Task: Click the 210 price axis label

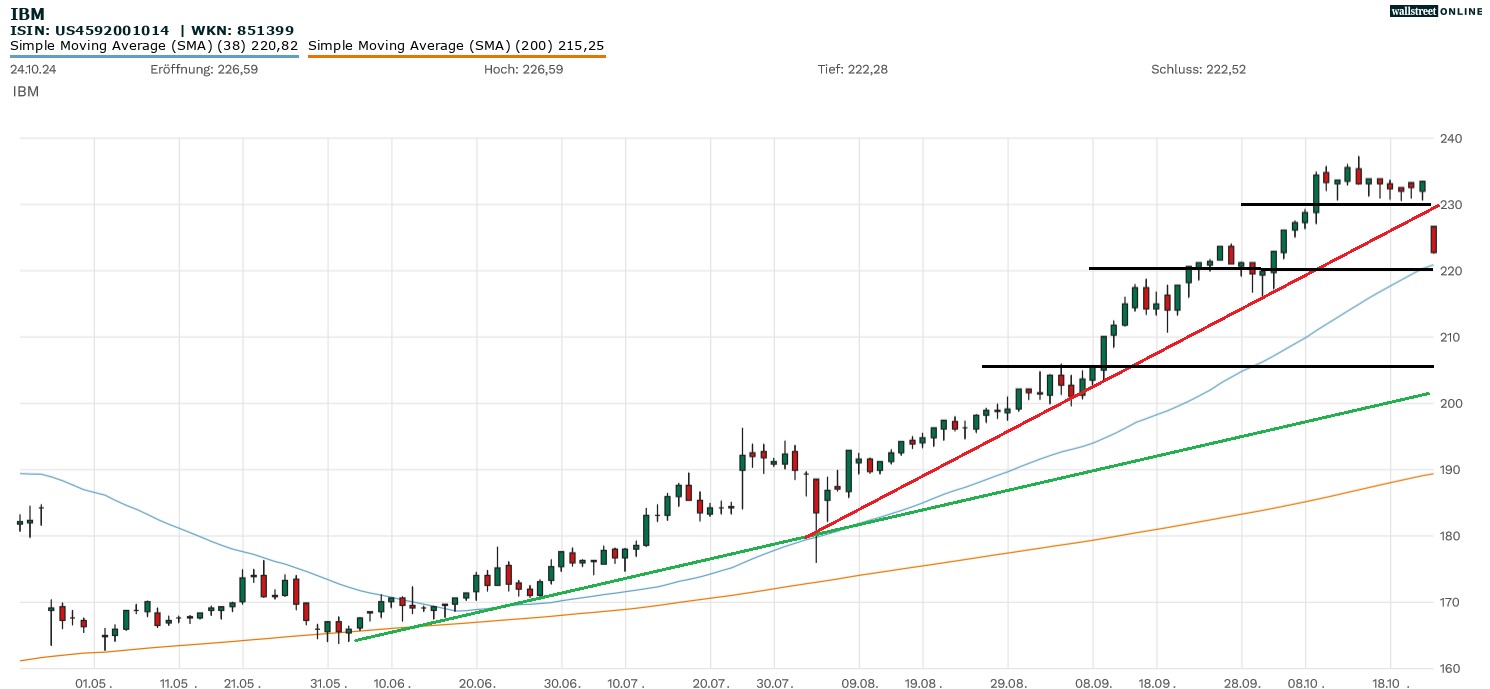Action: [1451, 337]
